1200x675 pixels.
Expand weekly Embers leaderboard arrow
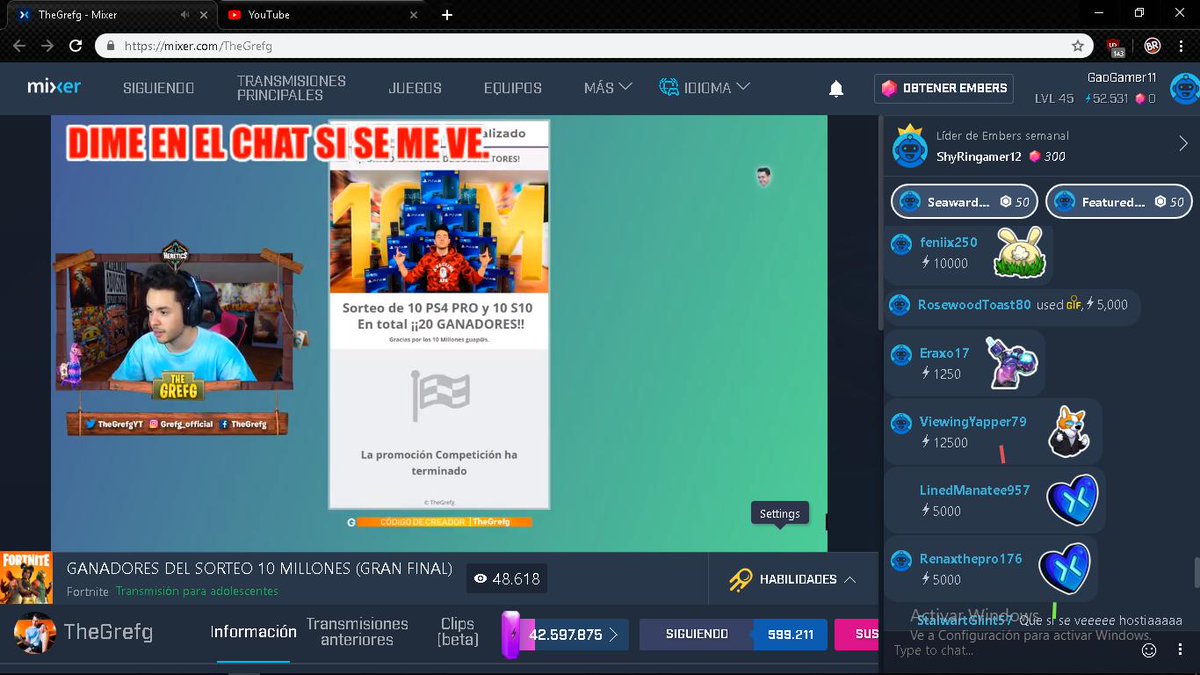pyautogui.click(x=1183, y=144)
